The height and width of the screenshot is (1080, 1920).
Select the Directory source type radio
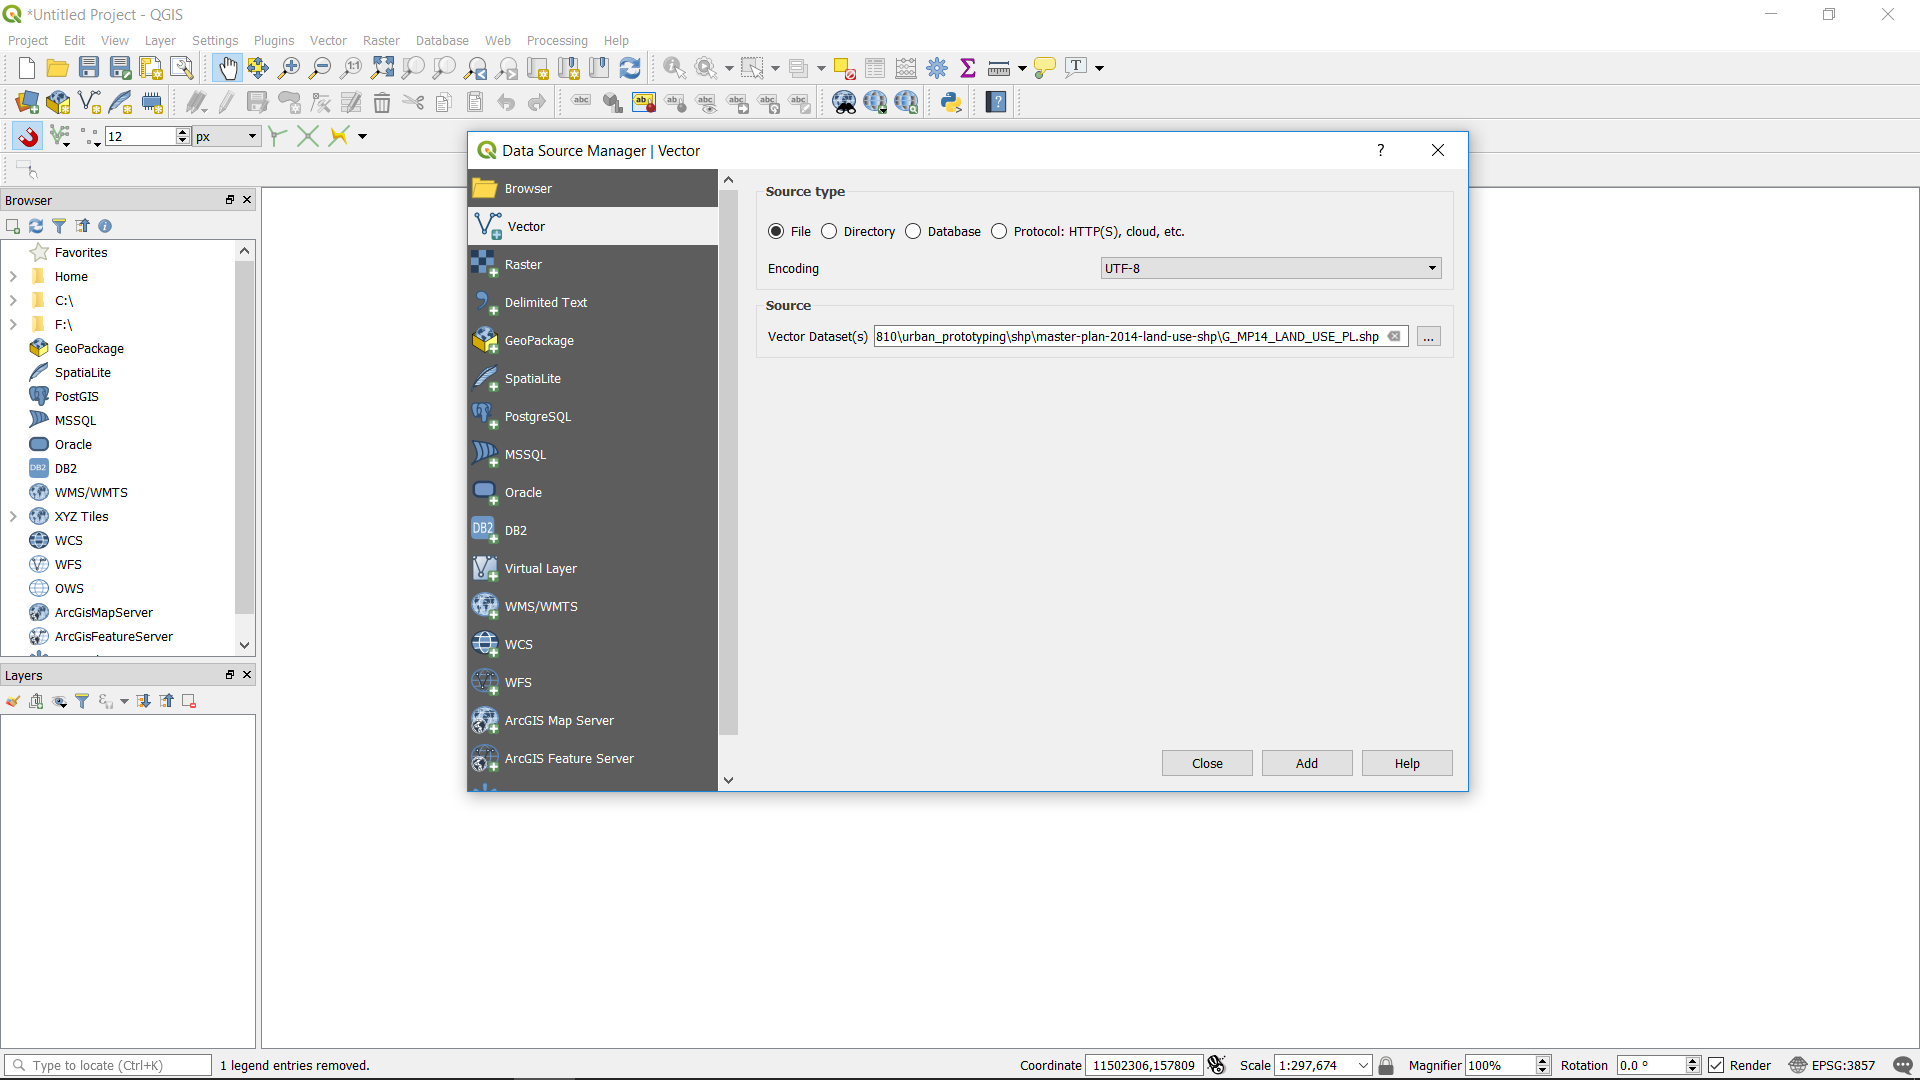point(829,231)
